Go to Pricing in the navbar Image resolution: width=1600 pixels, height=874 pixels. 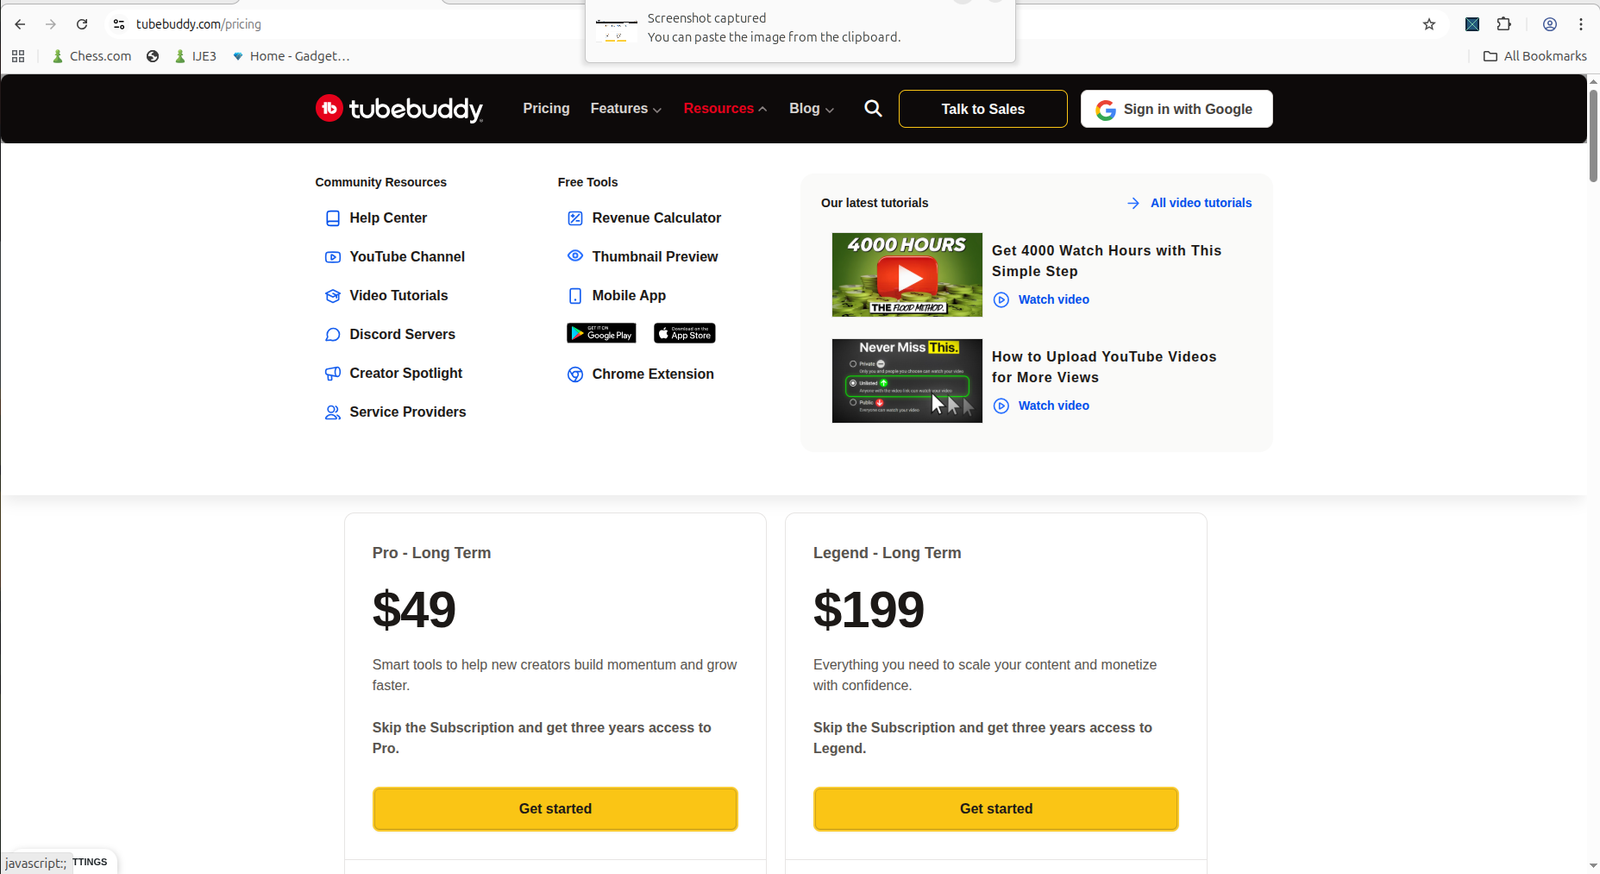(x=546, y=108)
